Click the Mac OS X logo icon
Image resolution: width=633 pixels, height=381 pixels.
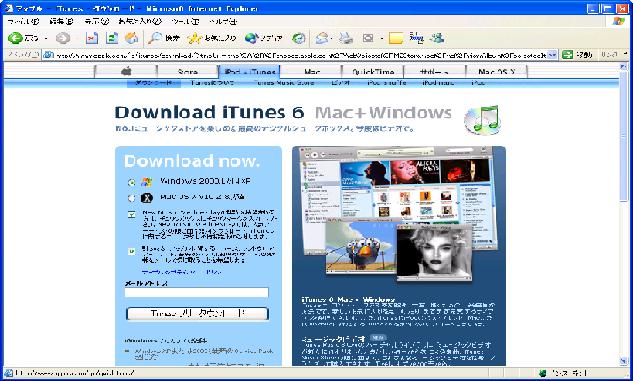[x=147, y=198]
